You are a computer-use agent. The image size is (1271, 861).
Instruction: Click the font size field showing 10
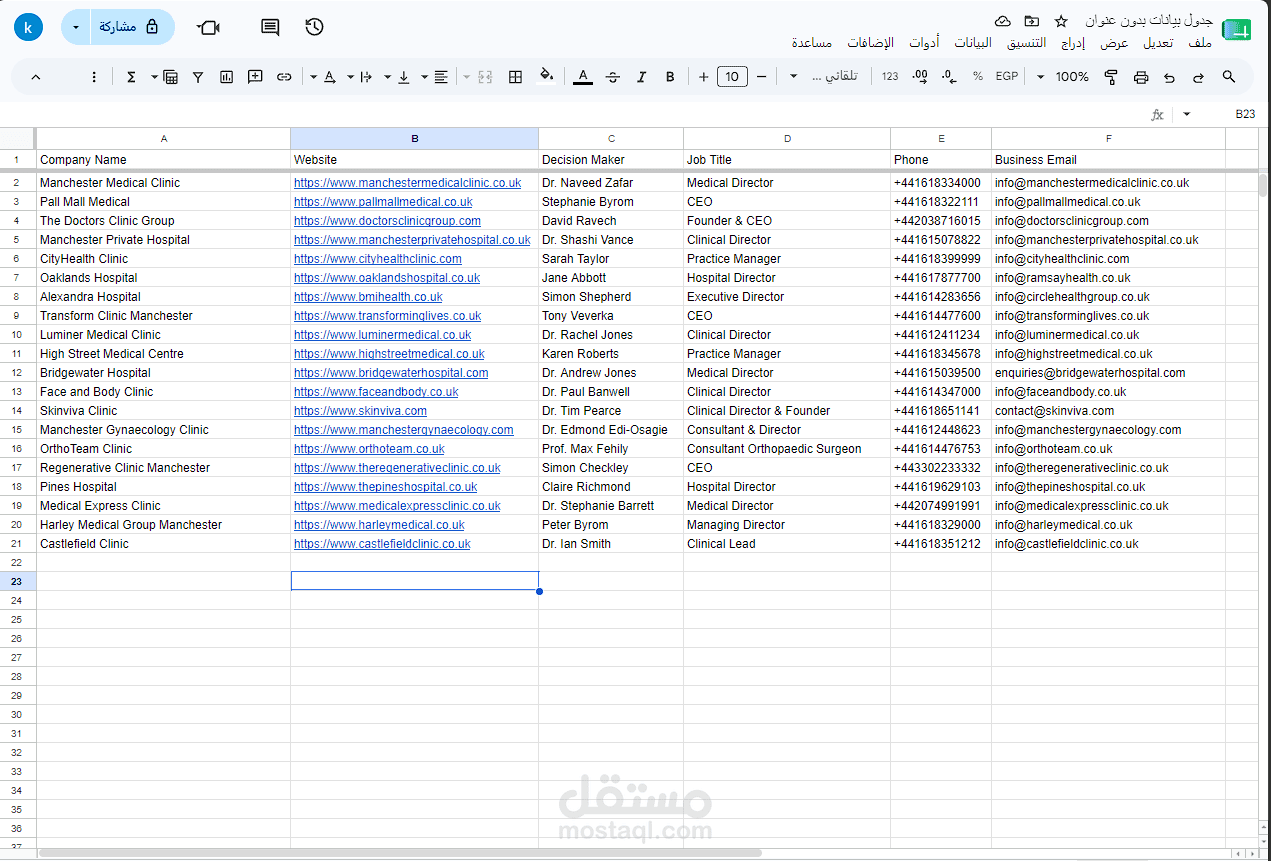(x=733, y=77)
